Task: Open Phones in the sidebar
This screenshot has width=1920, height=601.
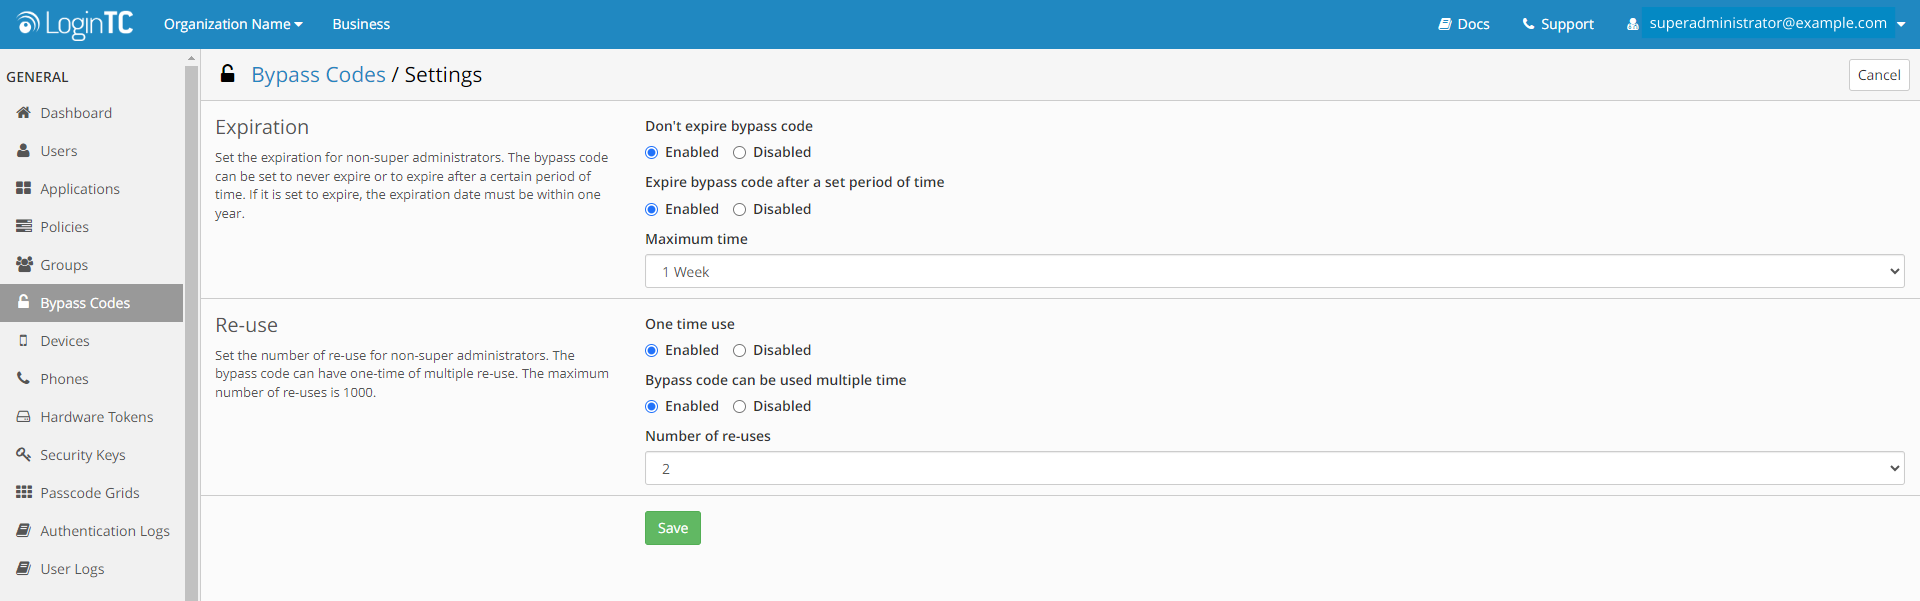Action: point(92,379)
